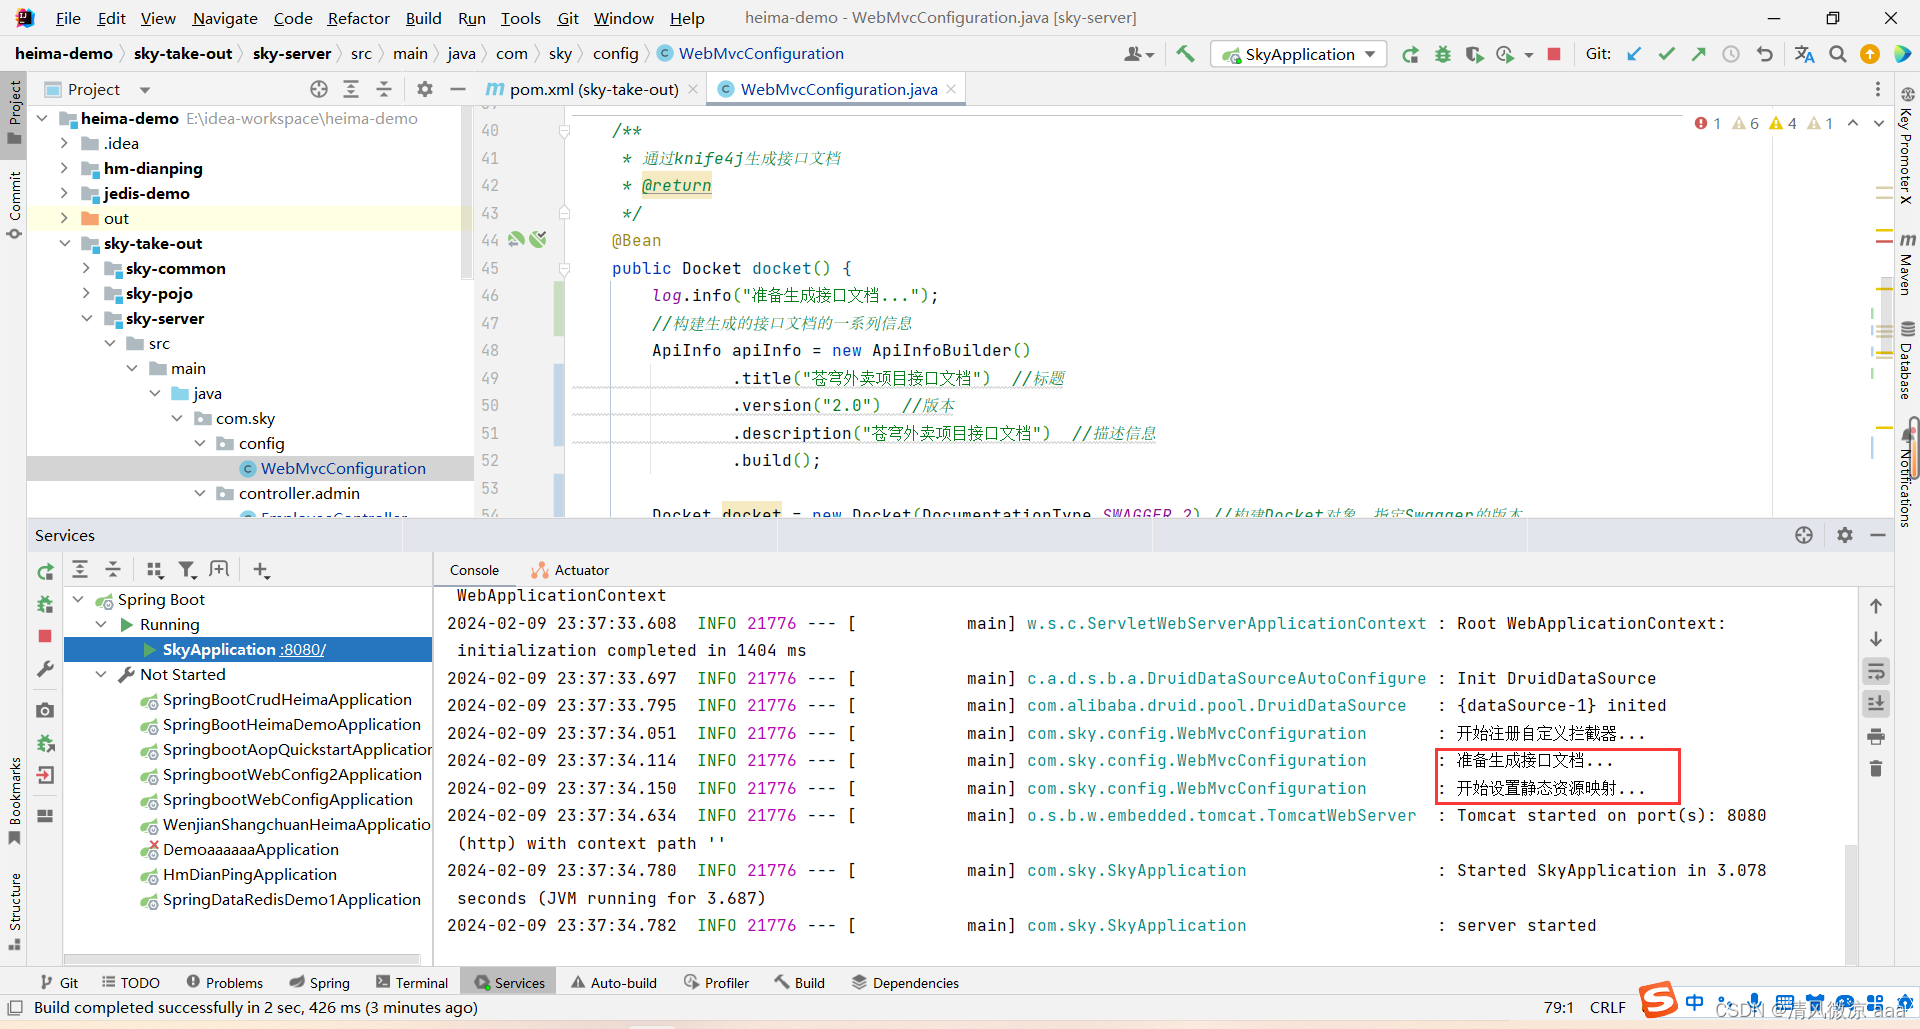The height and width of the screenshot is (1029, 1920).
Task: Clear console with trash icon
Action: coord(1876,768)
